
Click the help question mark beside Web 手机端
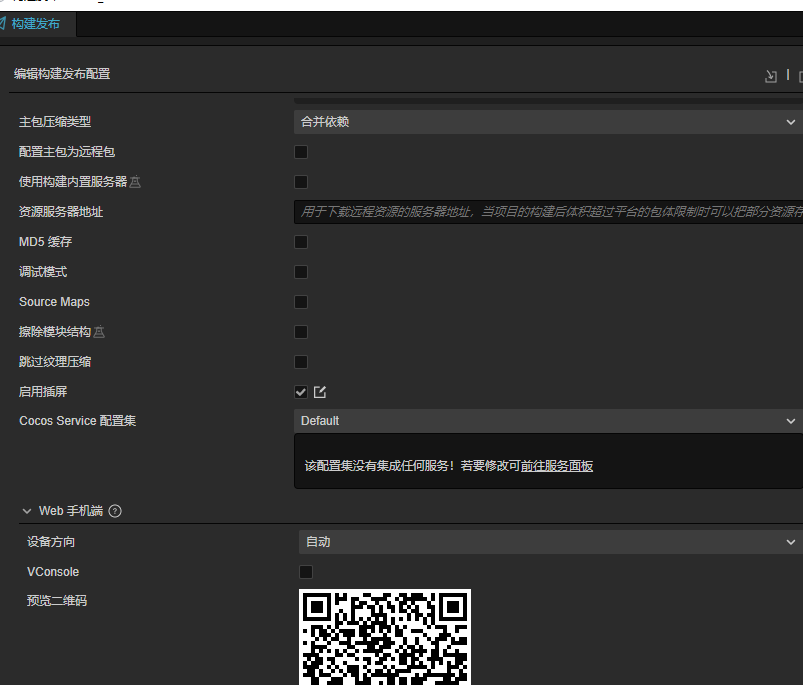click(x=115, y=511)
